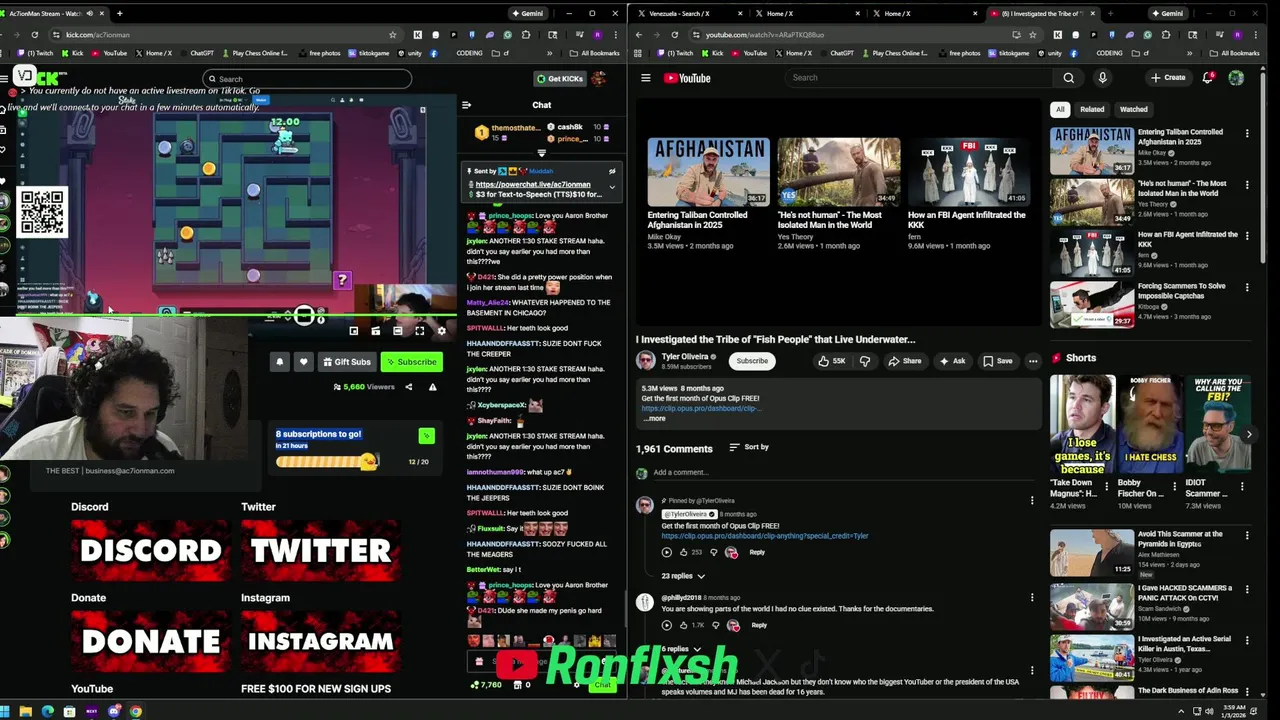This screenshot has height=720, width=1280.
Task: Open options menu for pinned comment
Action: pos(1032,500)
